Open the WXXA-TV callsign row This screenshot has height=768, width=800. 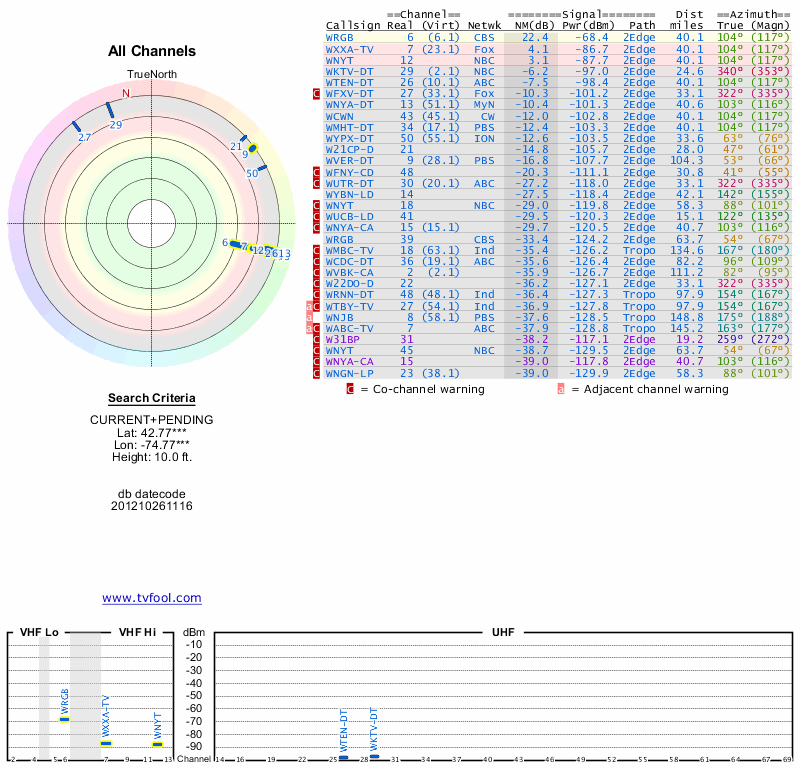point(350,48)
